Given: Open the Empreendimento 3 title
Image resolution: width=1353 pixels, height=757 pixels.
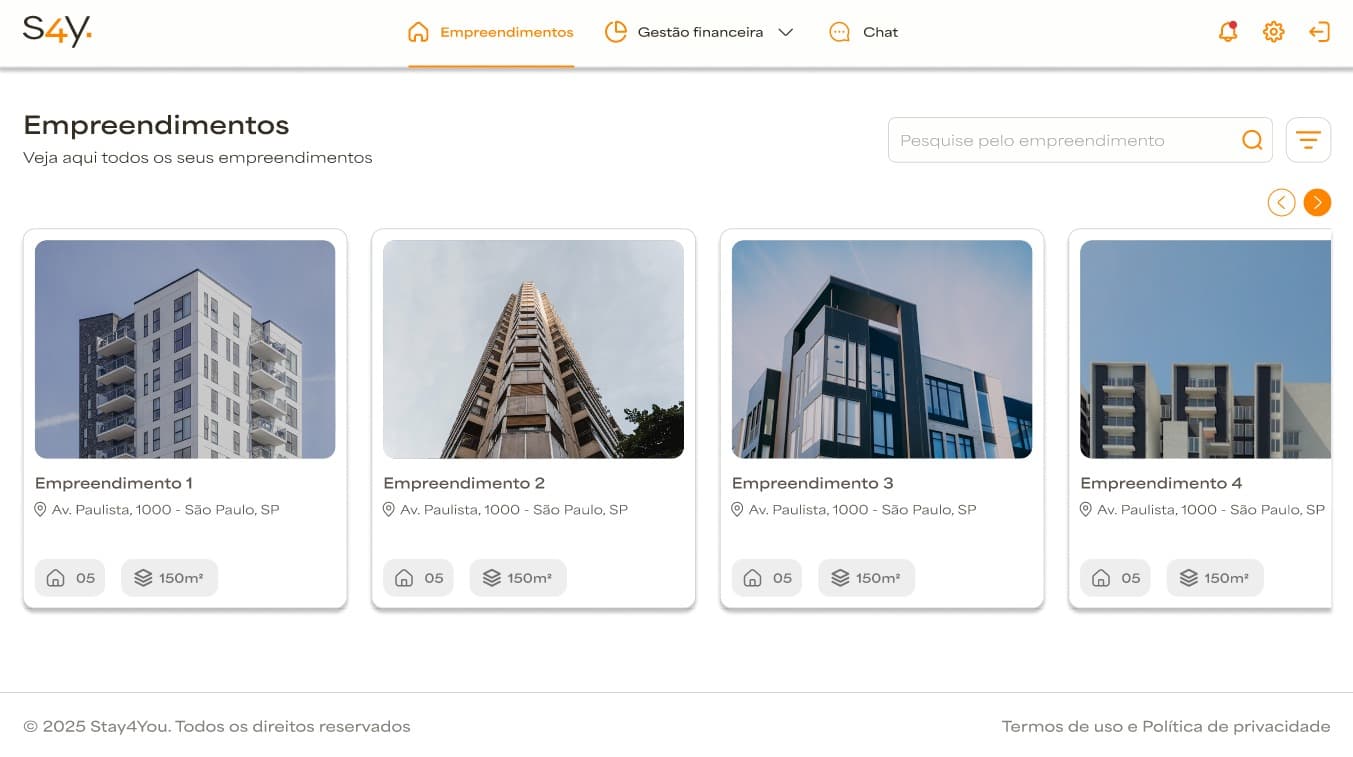Looking at the screenshot, I should [x=812, y=483].
